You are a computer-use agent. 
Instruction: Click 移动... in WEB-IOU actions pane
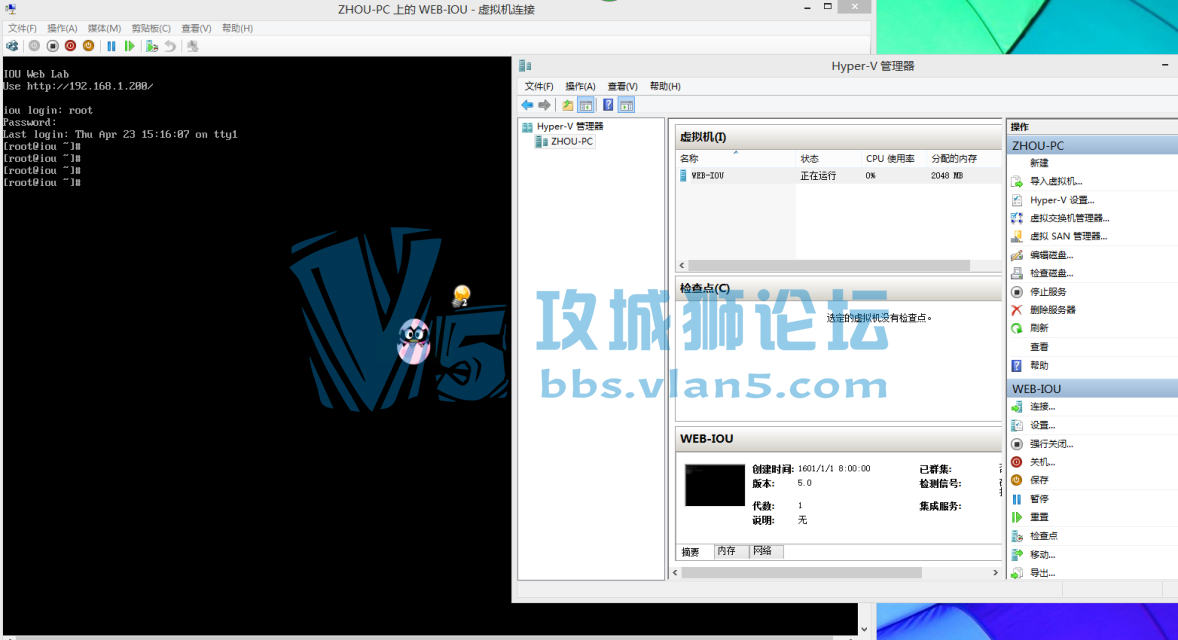[1042, 554]
